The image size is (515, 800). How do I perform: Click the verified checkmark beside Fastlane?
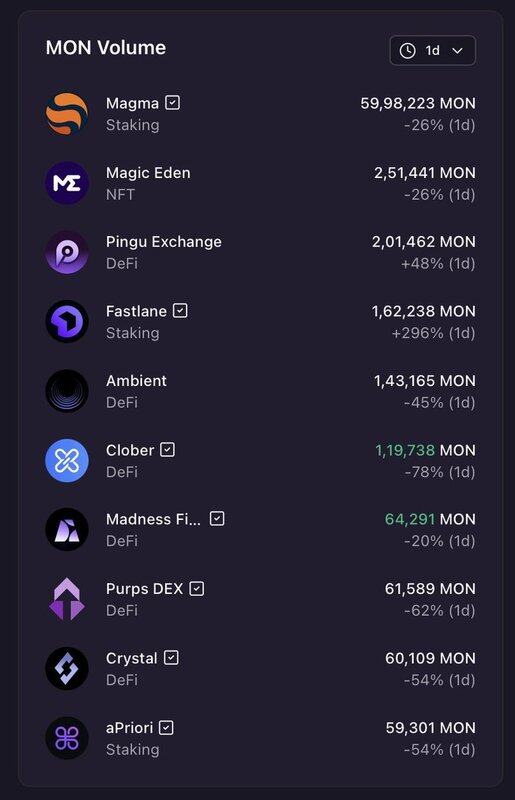pos(180,310)
